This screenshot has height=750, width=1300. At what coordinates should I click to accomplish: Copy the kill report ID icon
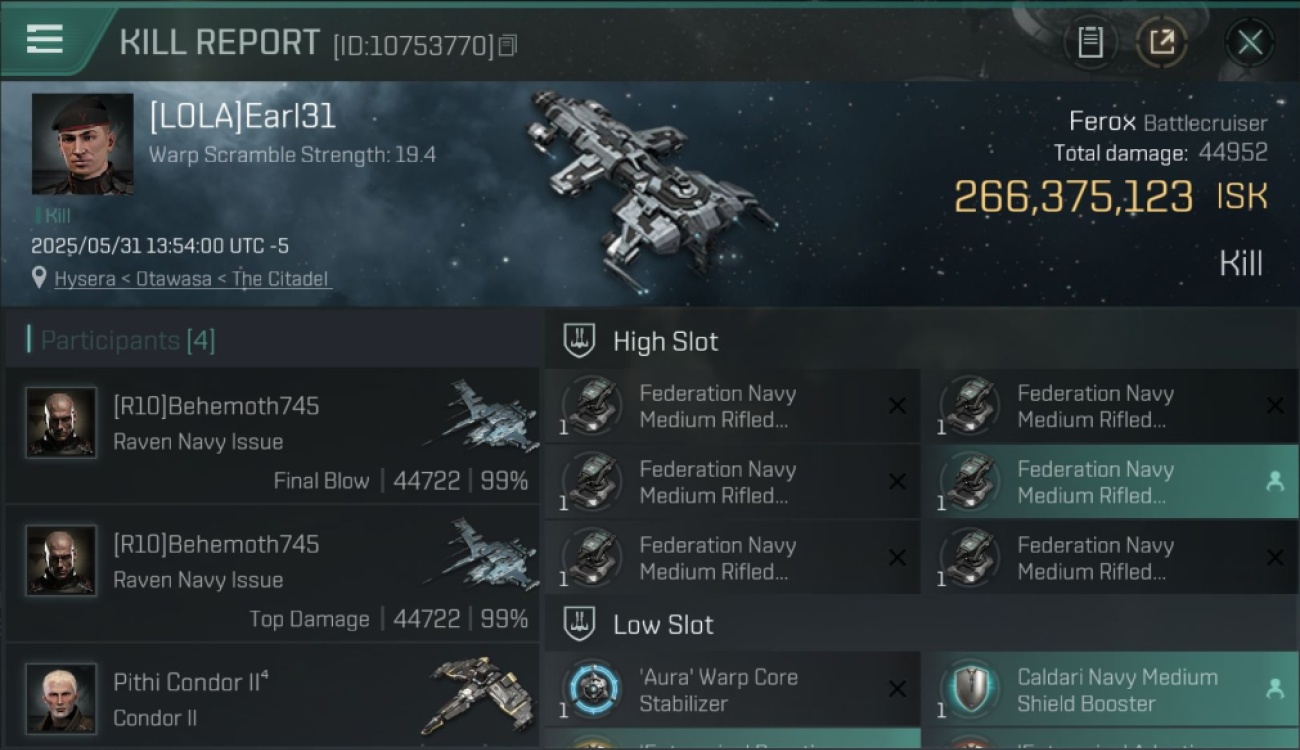(508, 45)
